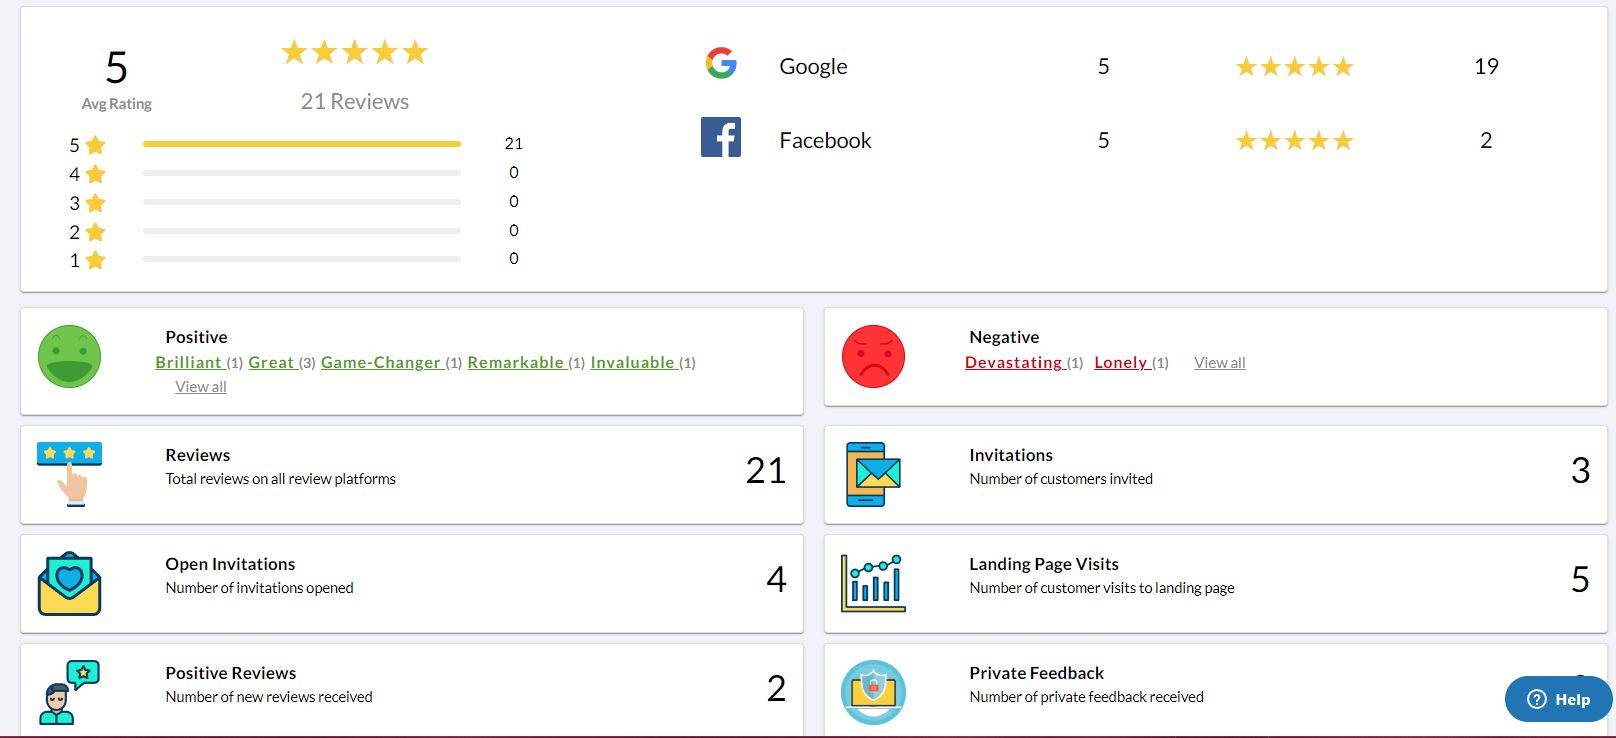1616x738 pixels.
Task: Click the Google logo icon
Action: pyautogui.click(x=721, y=63)
